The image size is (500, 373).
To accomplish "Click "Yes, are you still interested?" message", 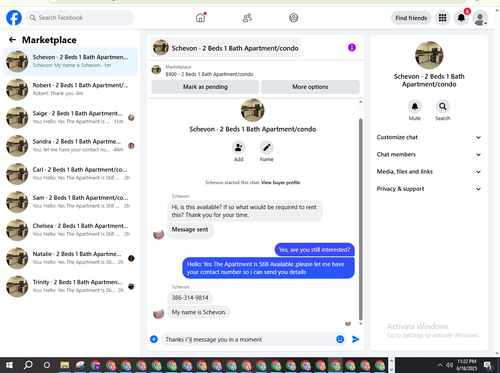I will pyautogui.click(x=314, y=250).
